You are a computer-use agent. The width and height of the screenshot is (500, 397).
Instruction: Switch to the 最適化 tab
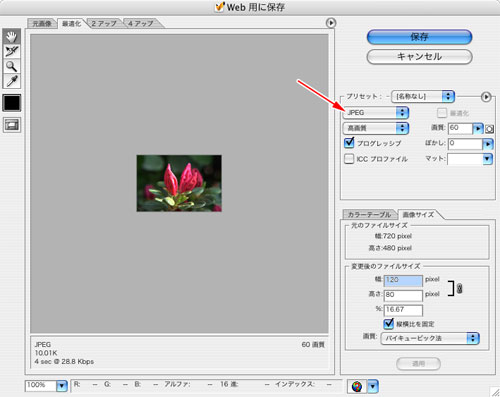tap(72, 24)
